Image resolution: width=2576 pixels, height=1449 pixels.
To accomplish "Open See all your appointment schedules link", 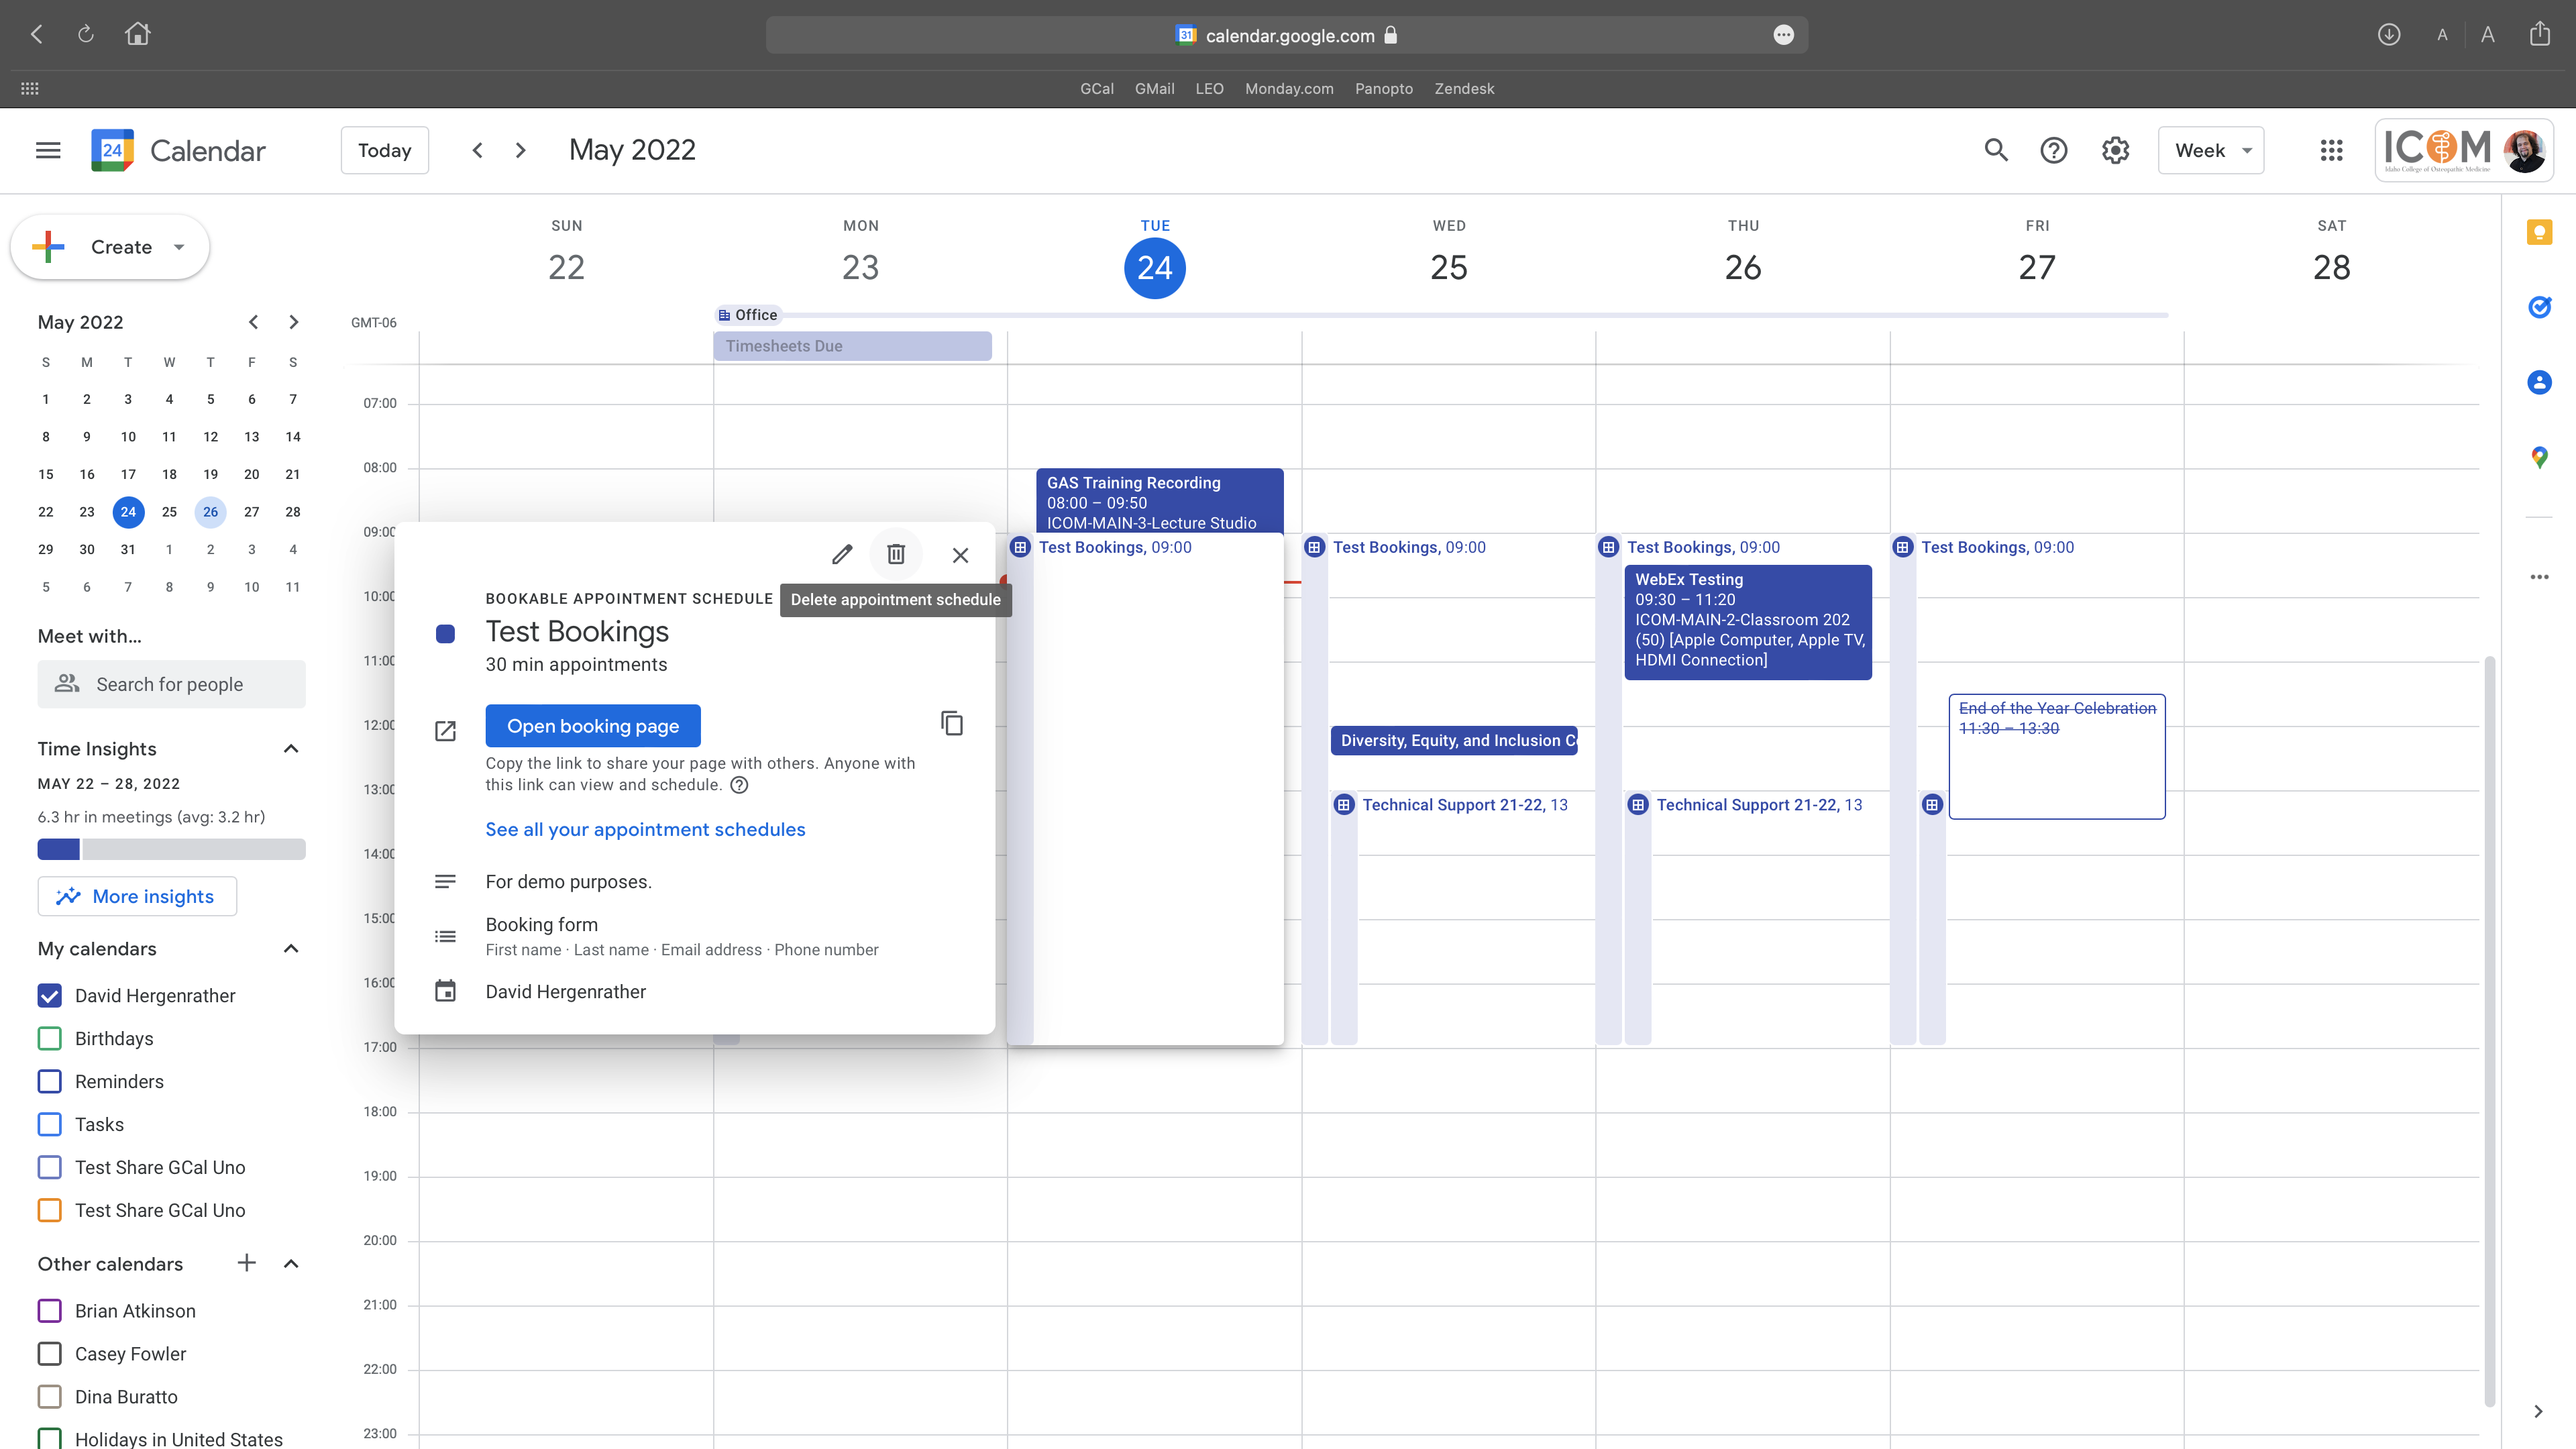I will point(645,829).
